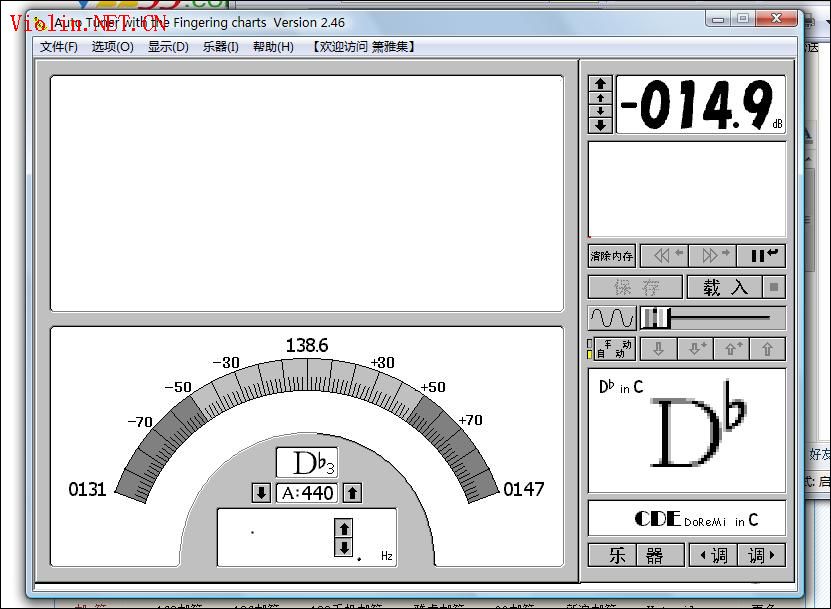Click the Hz field up arrow
The height and width of the screenshot is (609, 831).
(344, 528)
